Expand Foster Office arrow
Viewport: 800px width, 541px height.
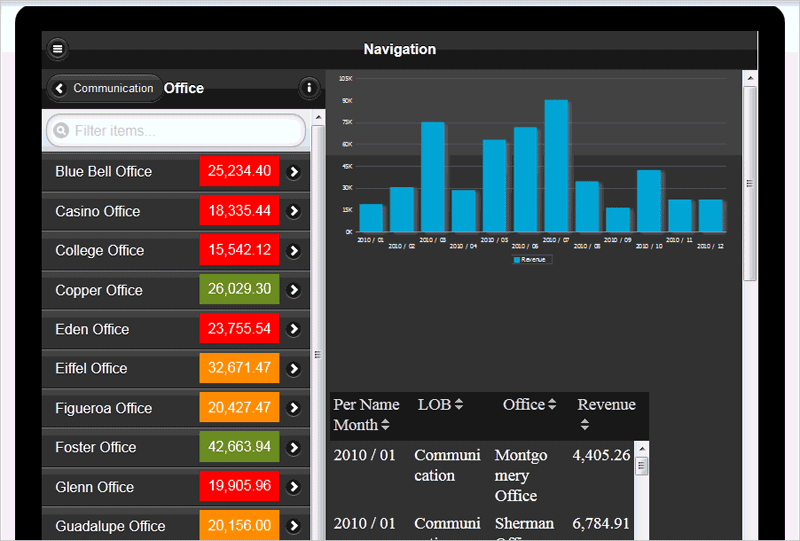point(294,448)
